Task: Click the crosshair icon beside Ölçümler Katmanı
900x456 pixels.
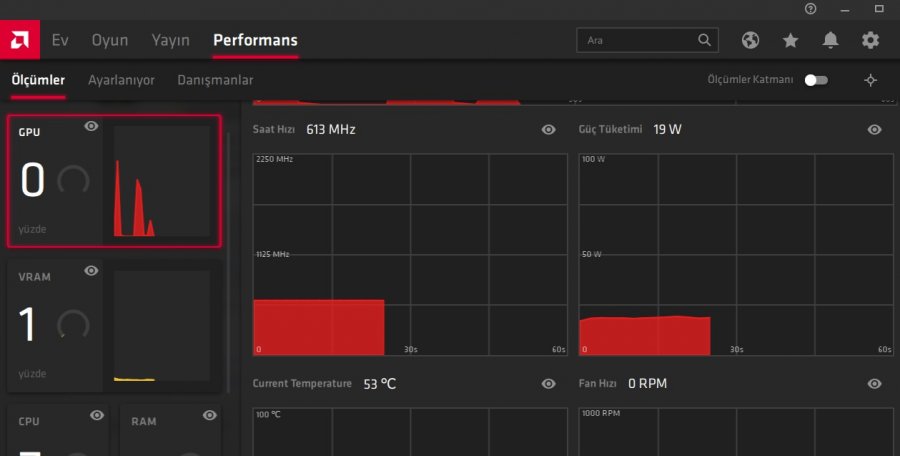Action: click(870, 80)
